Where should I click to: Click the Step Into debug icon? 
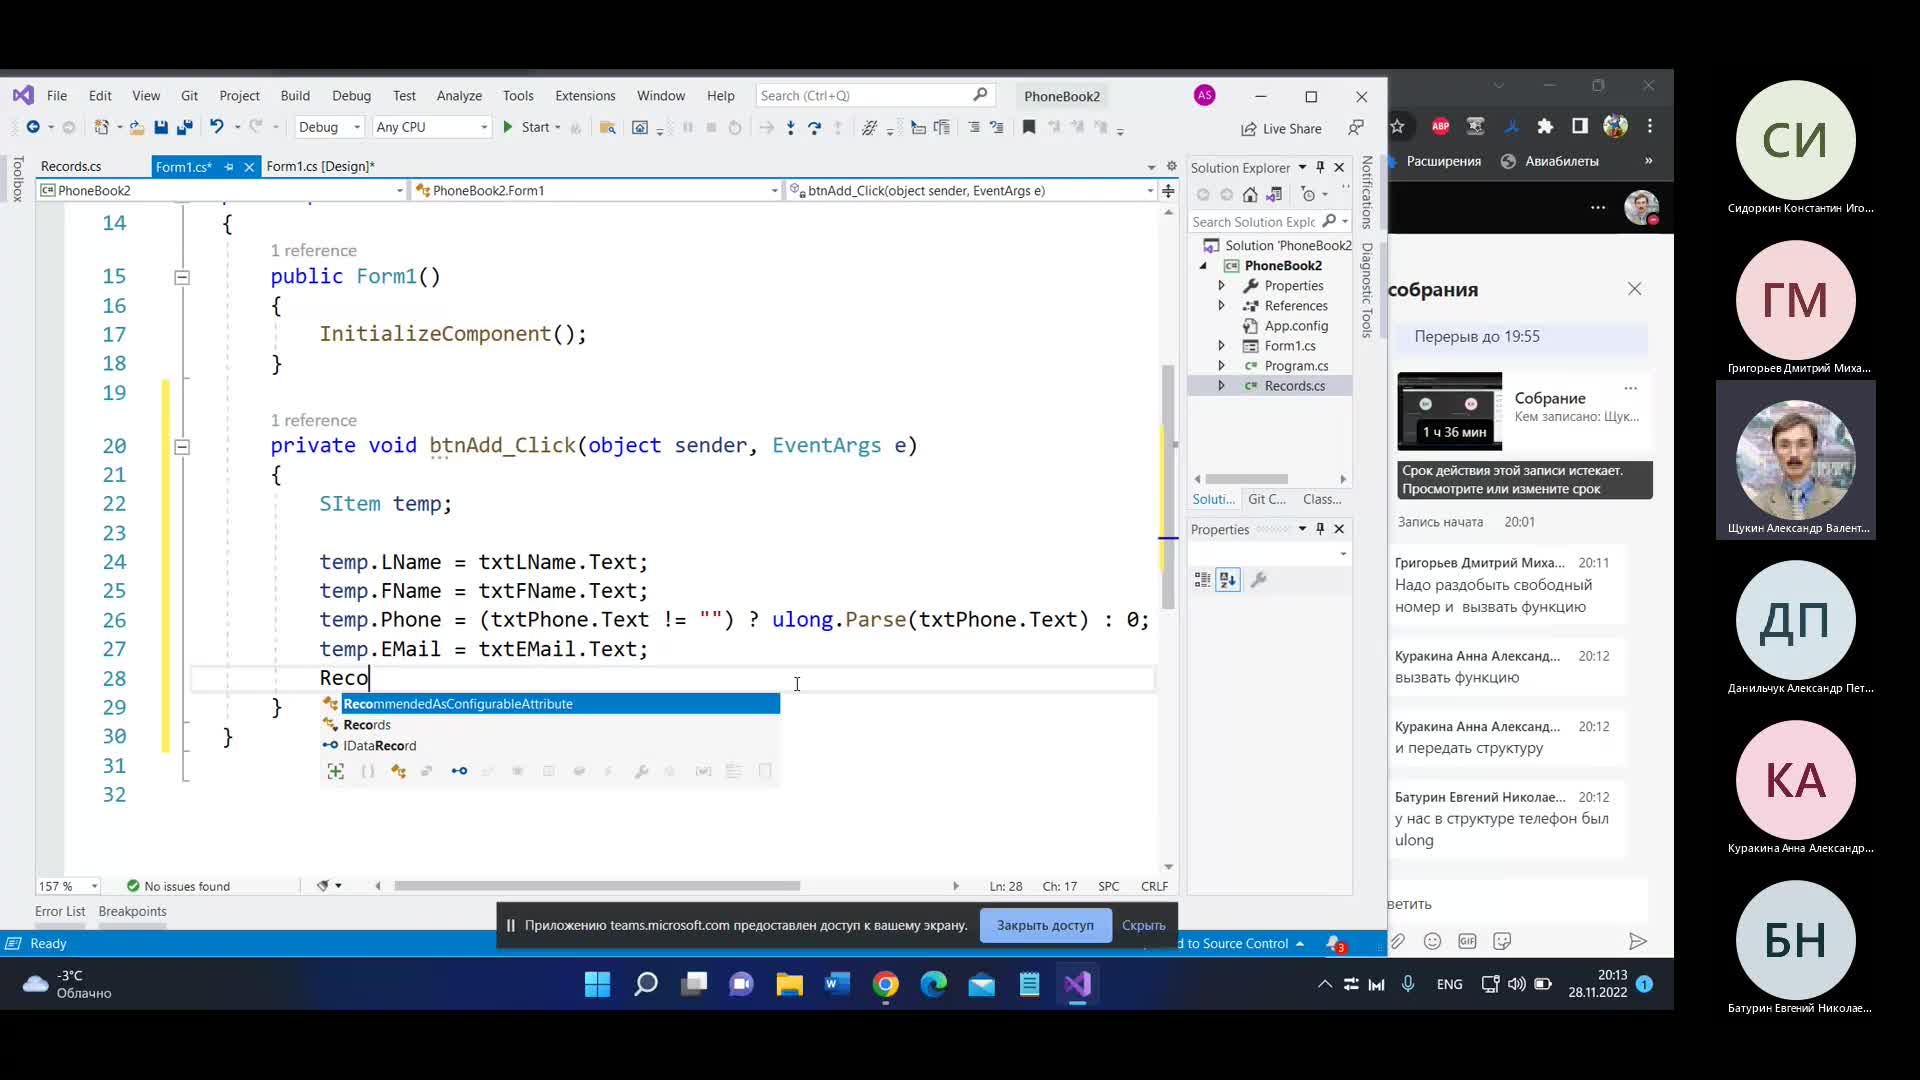pos(790,128)
